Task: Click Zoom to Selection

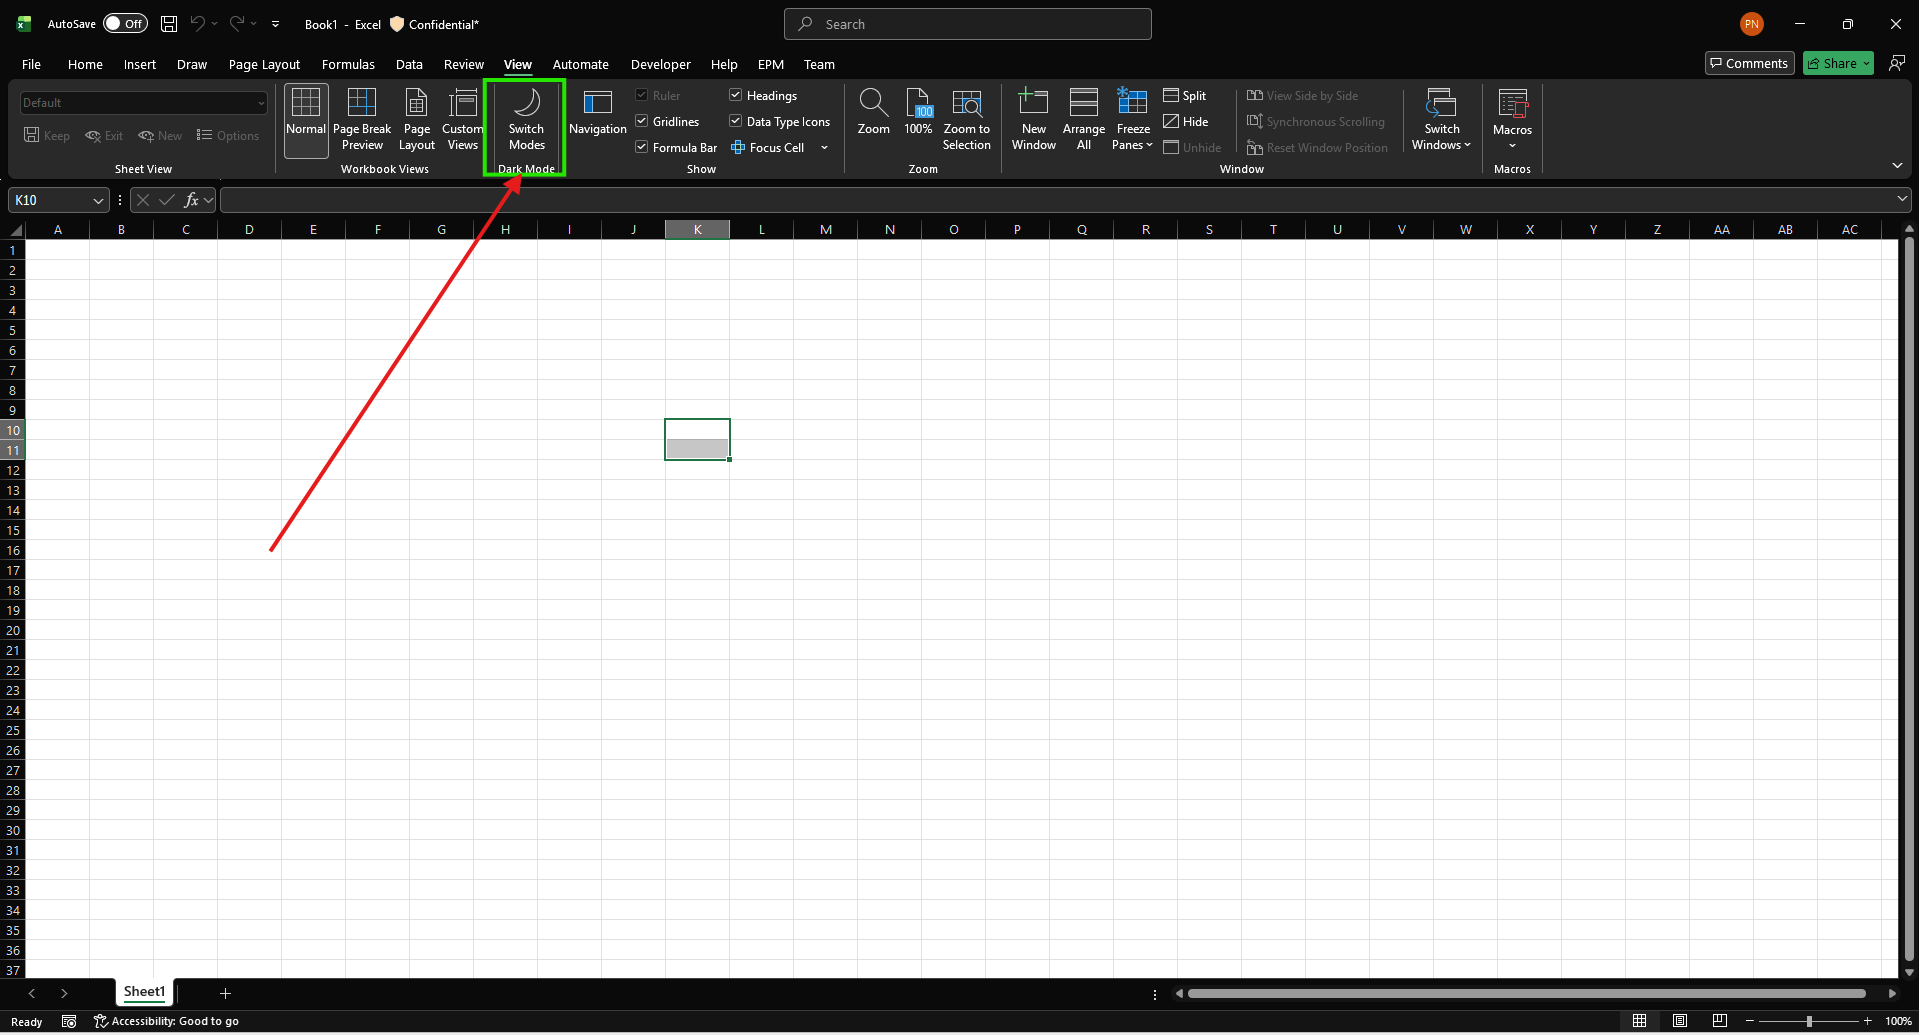Action: tap(966, 120)
